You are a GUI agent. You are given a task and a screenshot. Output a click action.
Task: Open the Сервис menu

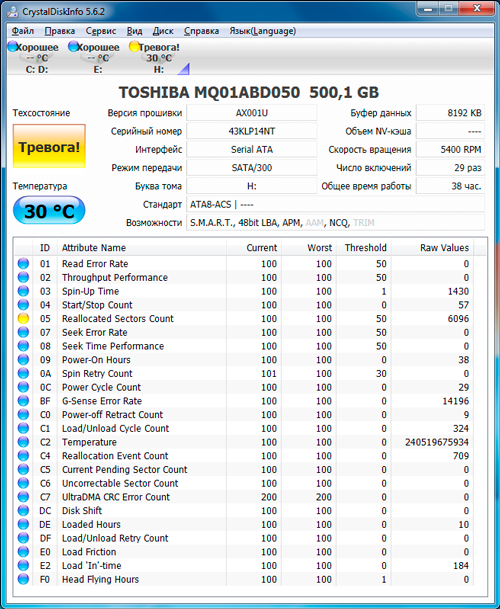click(101, 31)
